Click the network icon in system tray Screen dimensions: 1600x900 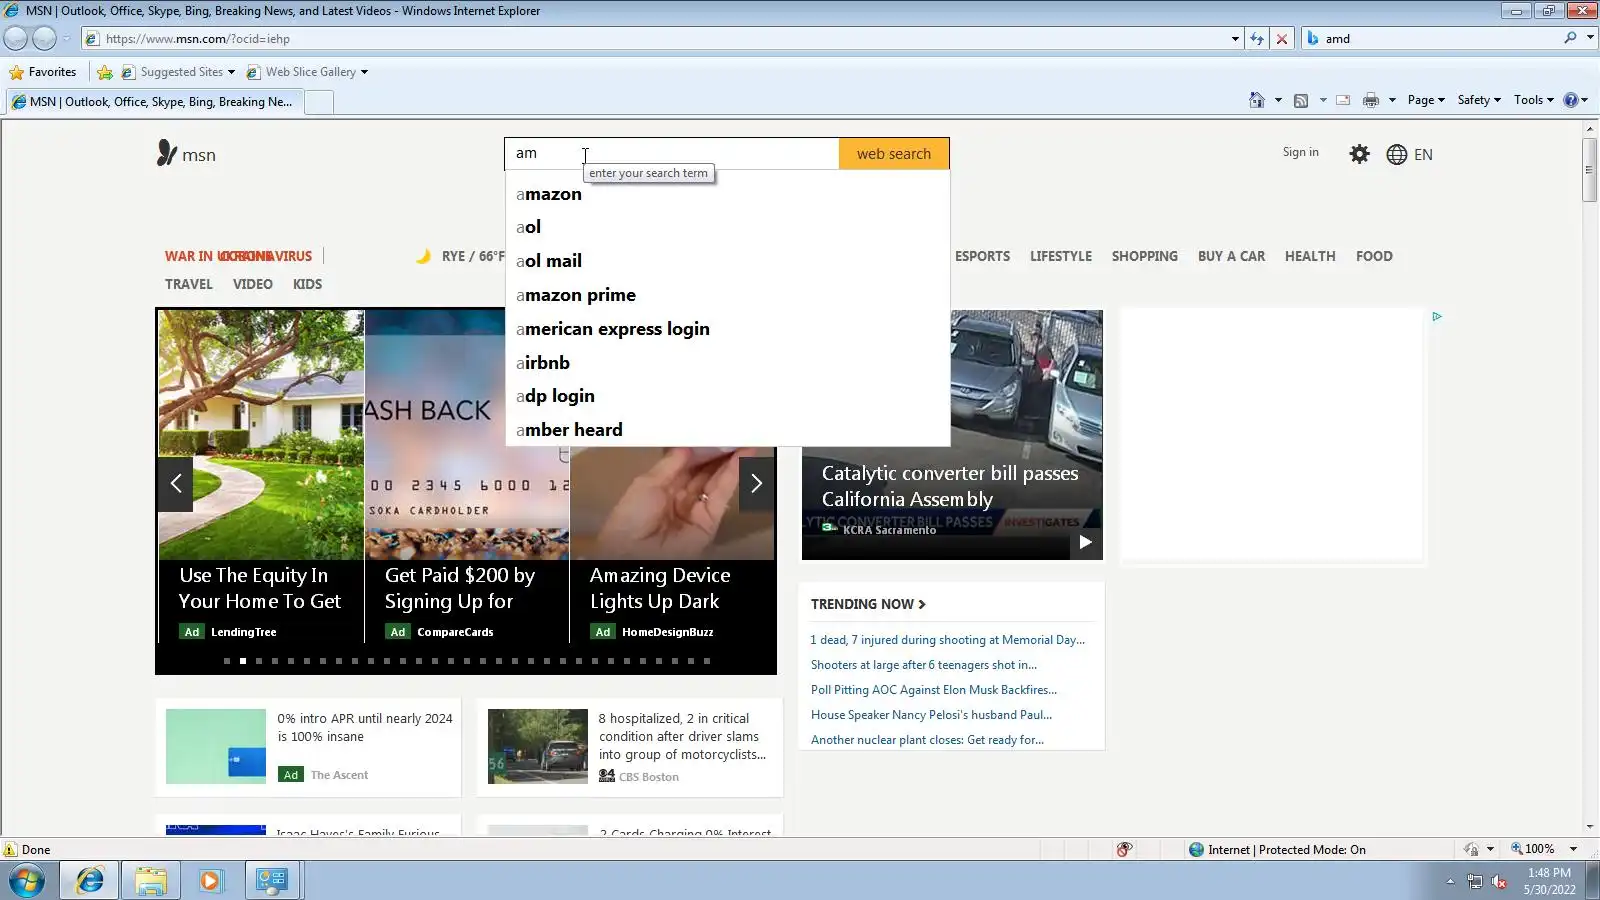pyautogui.click(x=1474, y=881)
